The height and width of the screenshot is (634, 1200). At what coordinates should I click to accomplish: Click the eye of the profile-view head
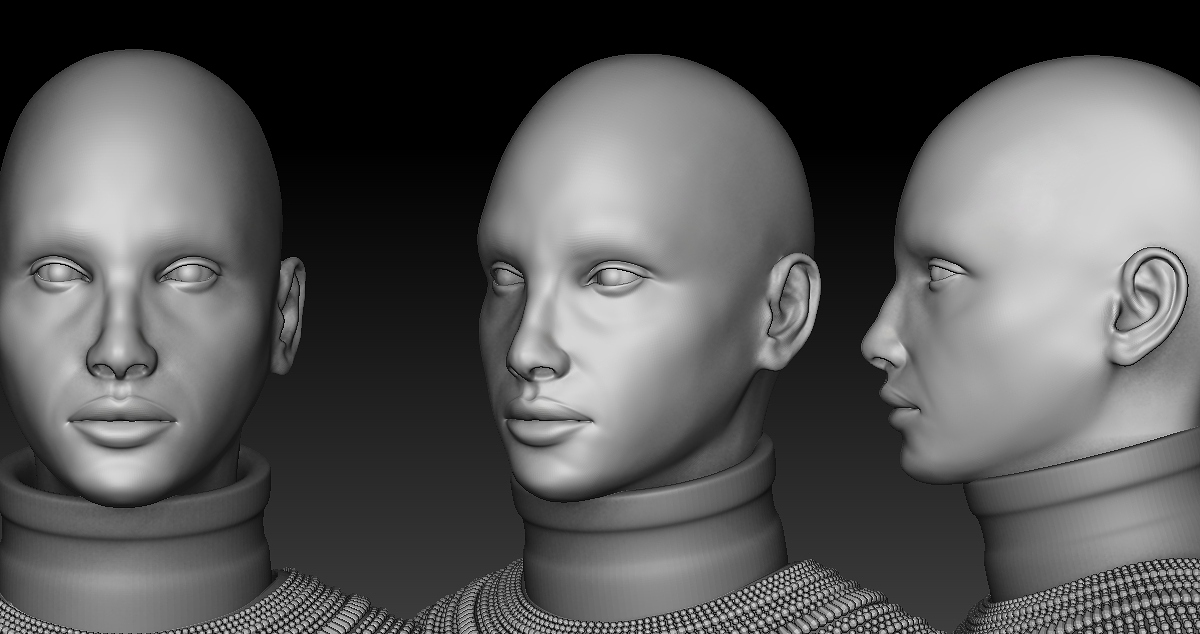[944, 270]
